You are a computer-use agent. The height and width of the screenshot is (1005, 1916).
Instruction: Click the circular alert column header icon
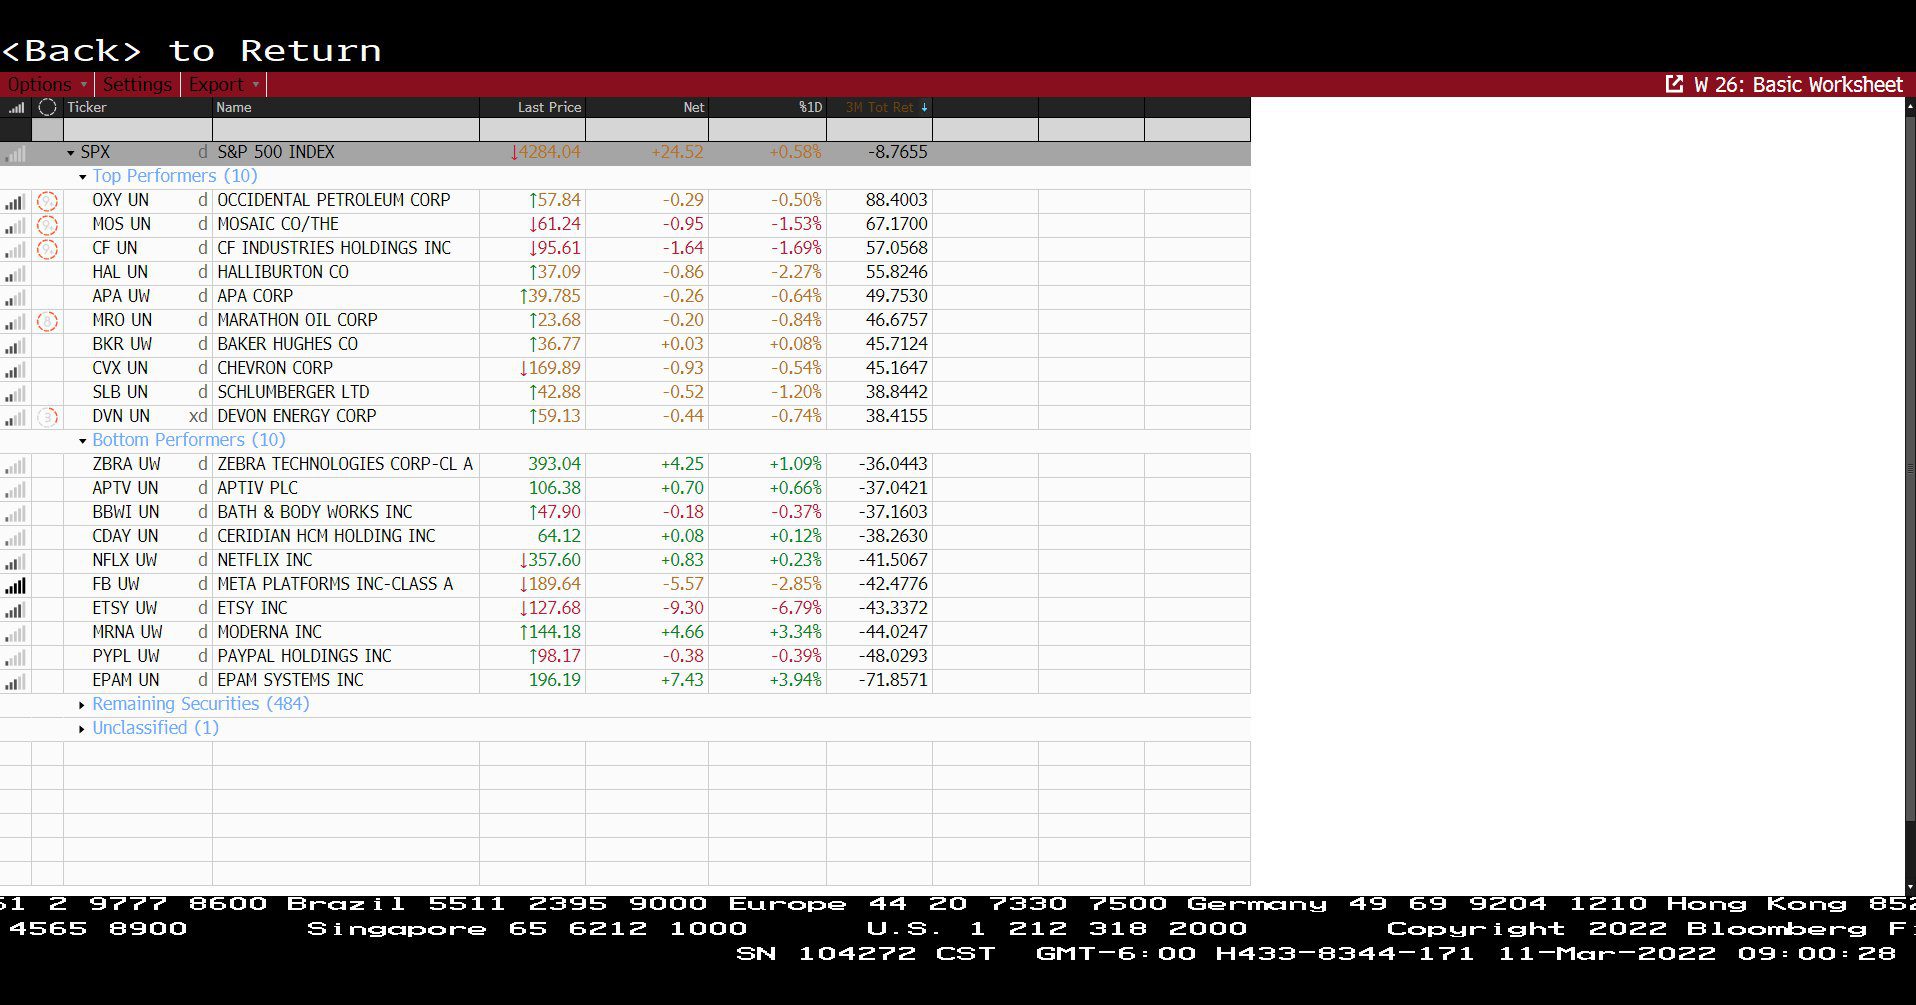[x=47, y=107]
